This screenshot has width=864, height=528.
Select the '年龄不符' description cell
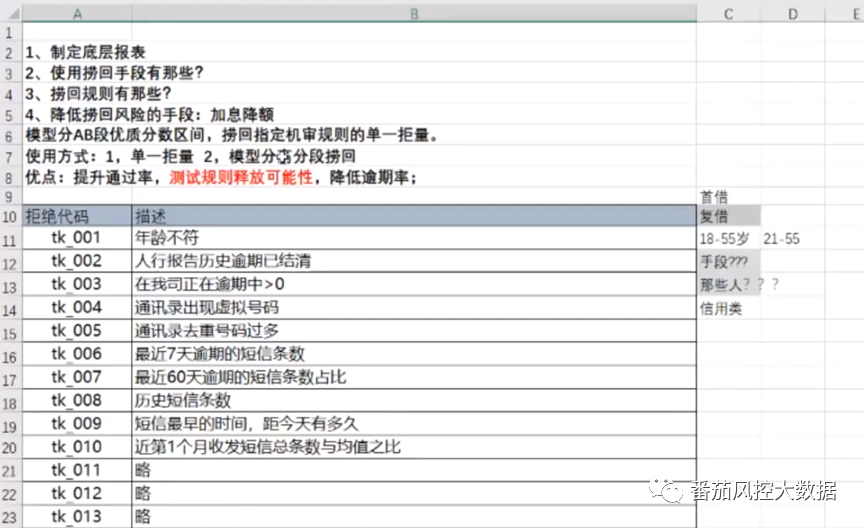[x=414, y=239]
